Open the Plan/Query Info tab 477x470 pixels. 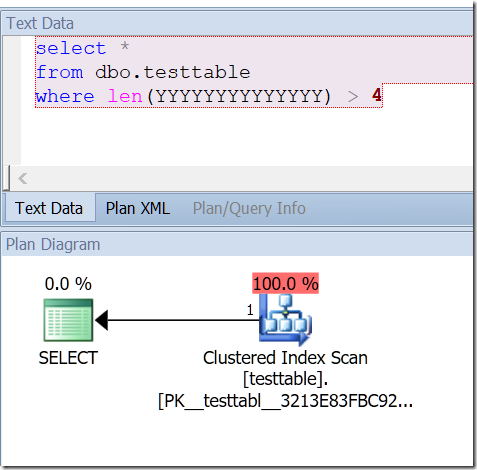click(x=249, y=208)
